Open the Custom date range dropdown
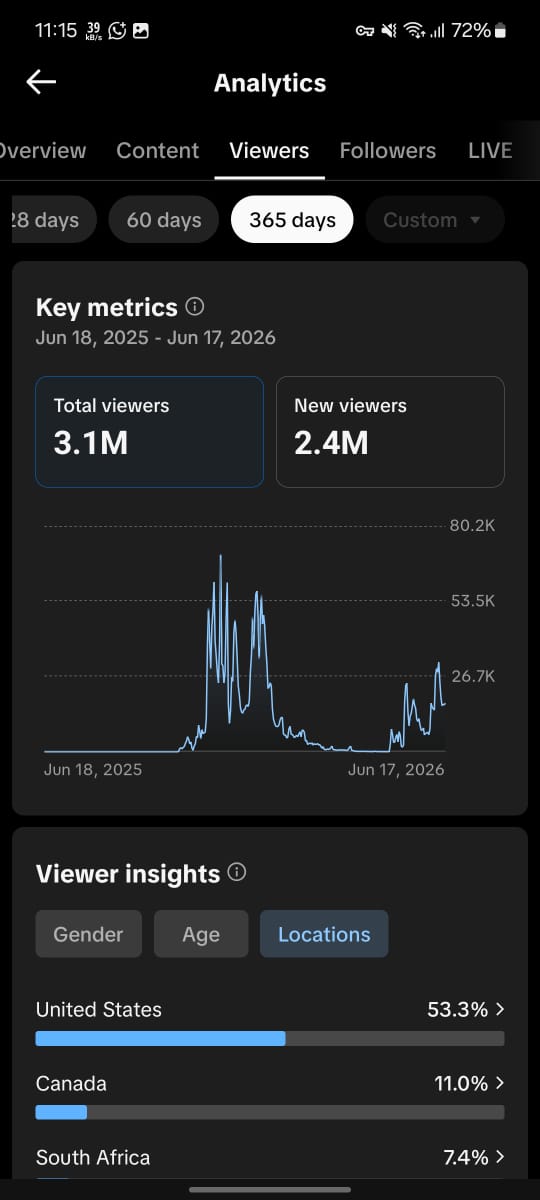540x1200 pixels. tap(434, 220)
